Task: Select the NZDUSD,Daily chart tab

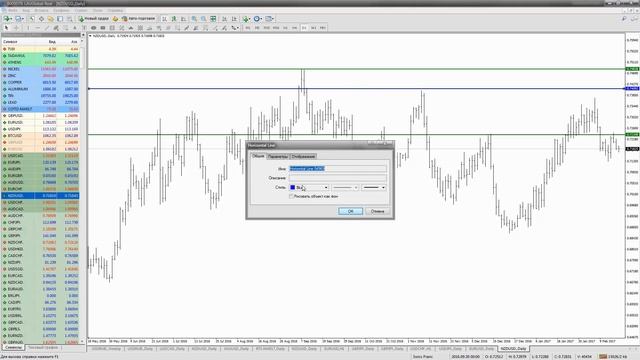Action: pos(513,349)
